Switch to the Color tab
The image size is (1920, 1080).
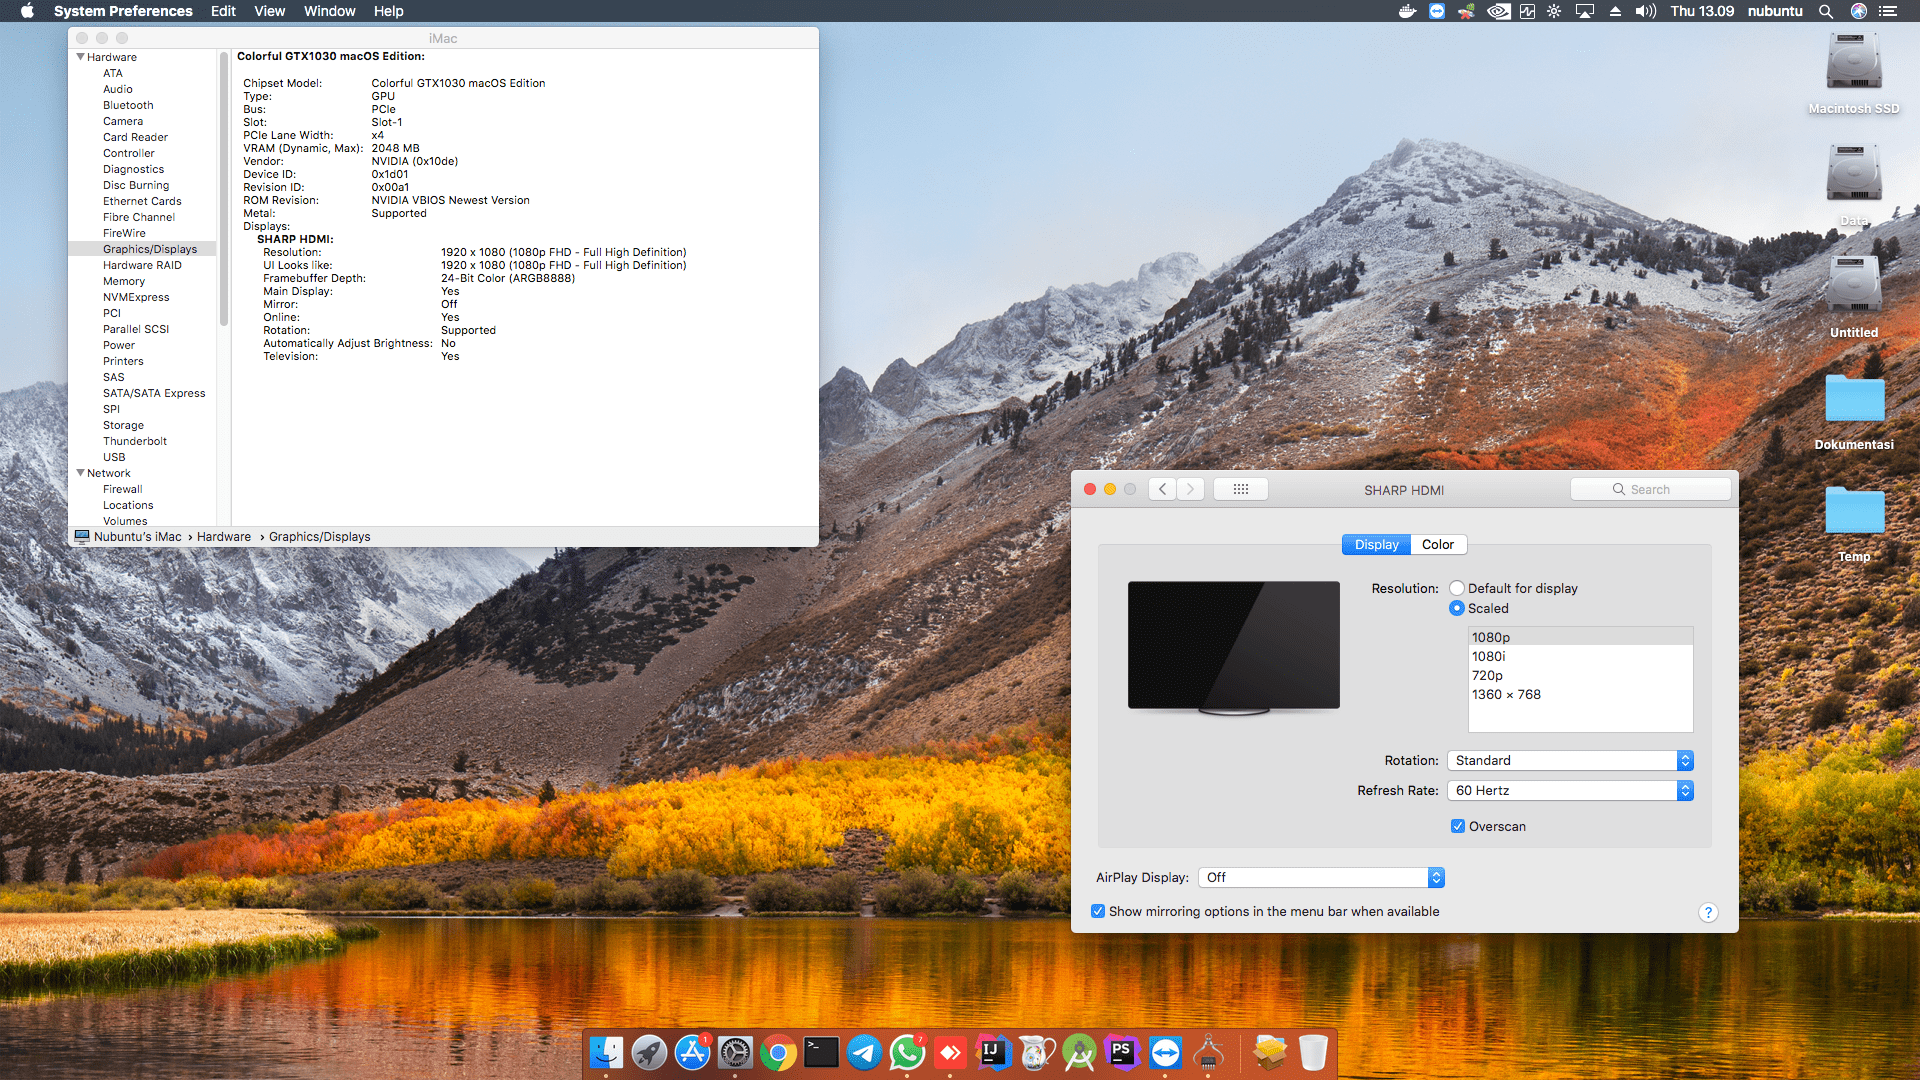(x=1437, y=544)
